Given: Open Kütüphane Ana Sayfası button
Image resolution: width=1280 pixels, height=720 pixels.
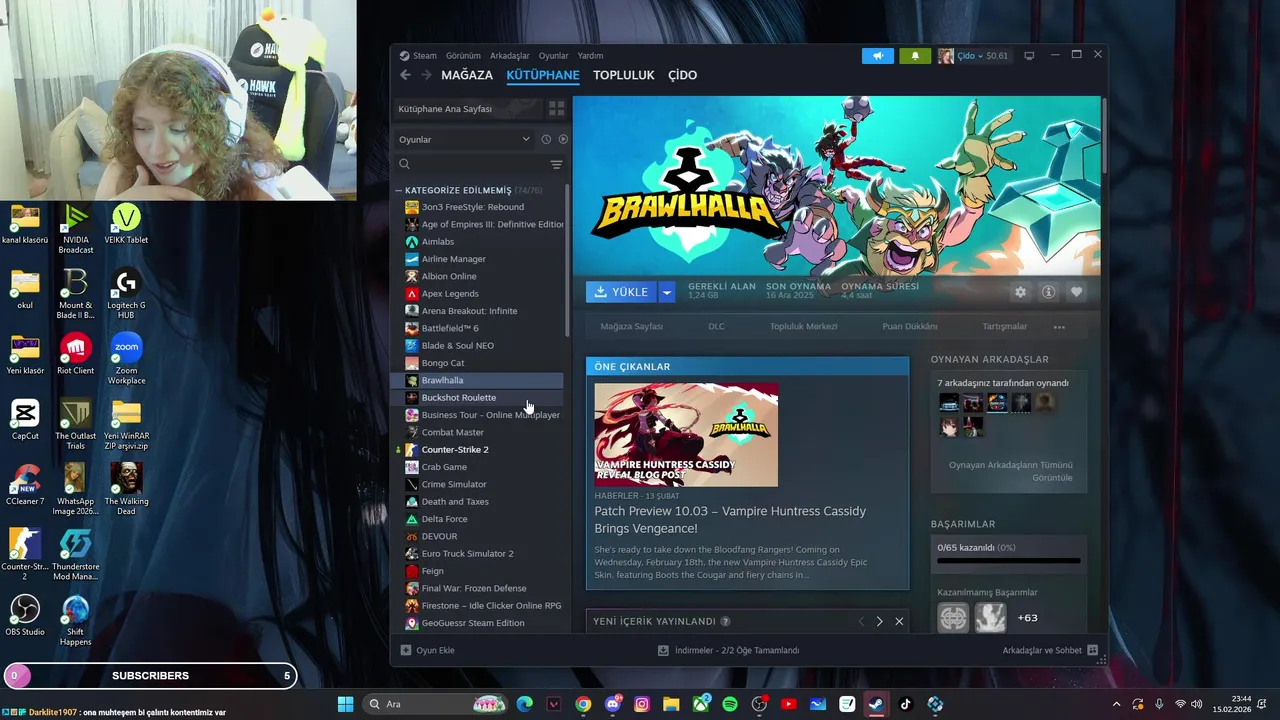Looking at the screenshot, I should coord(468,108).
